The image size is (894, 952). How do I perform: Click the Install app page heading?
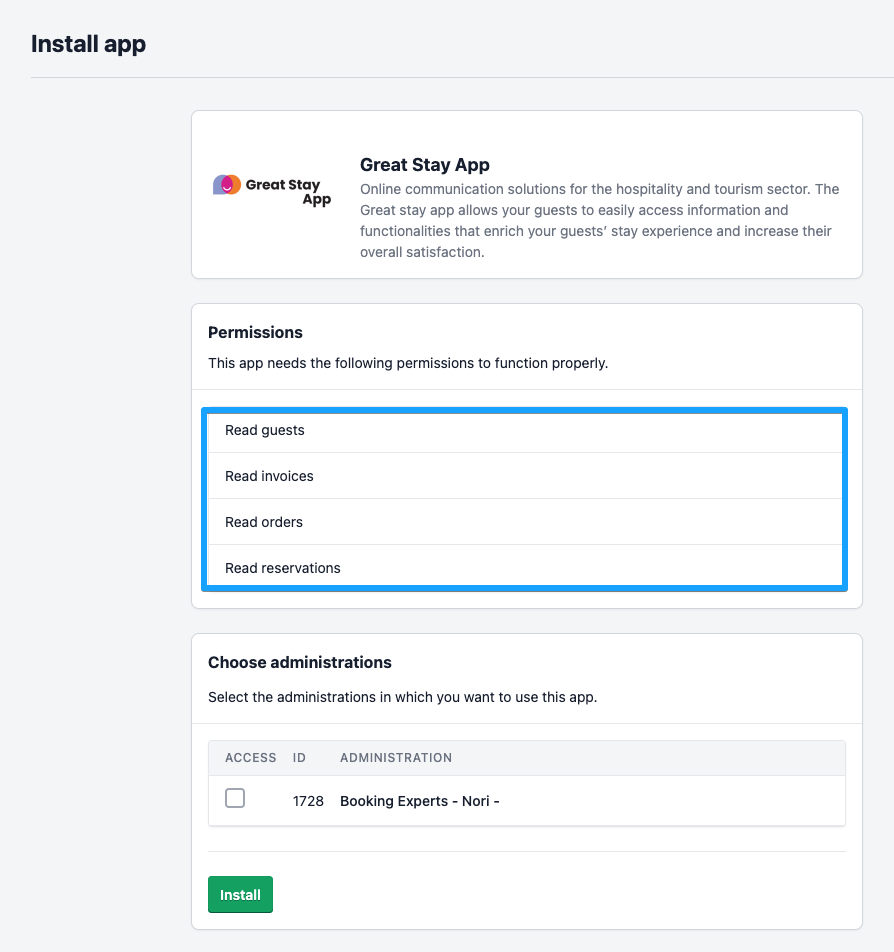88,44
